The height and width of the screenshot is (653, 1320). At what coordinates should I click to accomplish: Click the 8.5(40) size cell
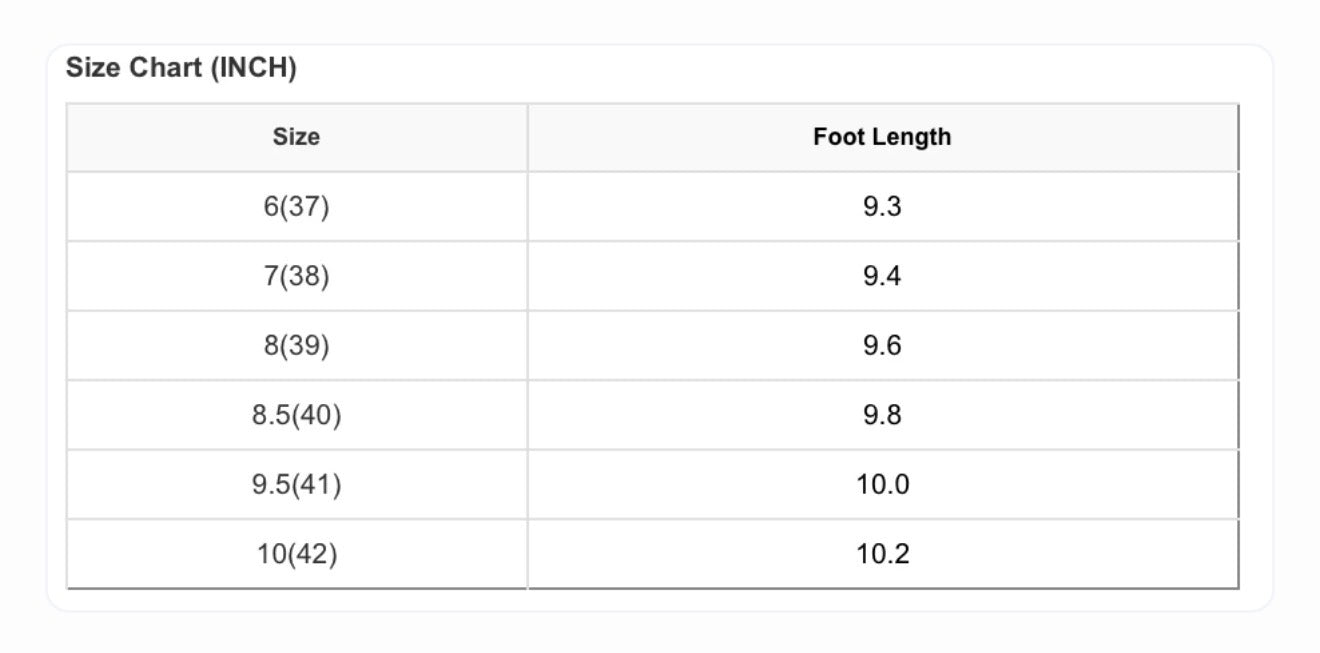(x=297, y=415)
